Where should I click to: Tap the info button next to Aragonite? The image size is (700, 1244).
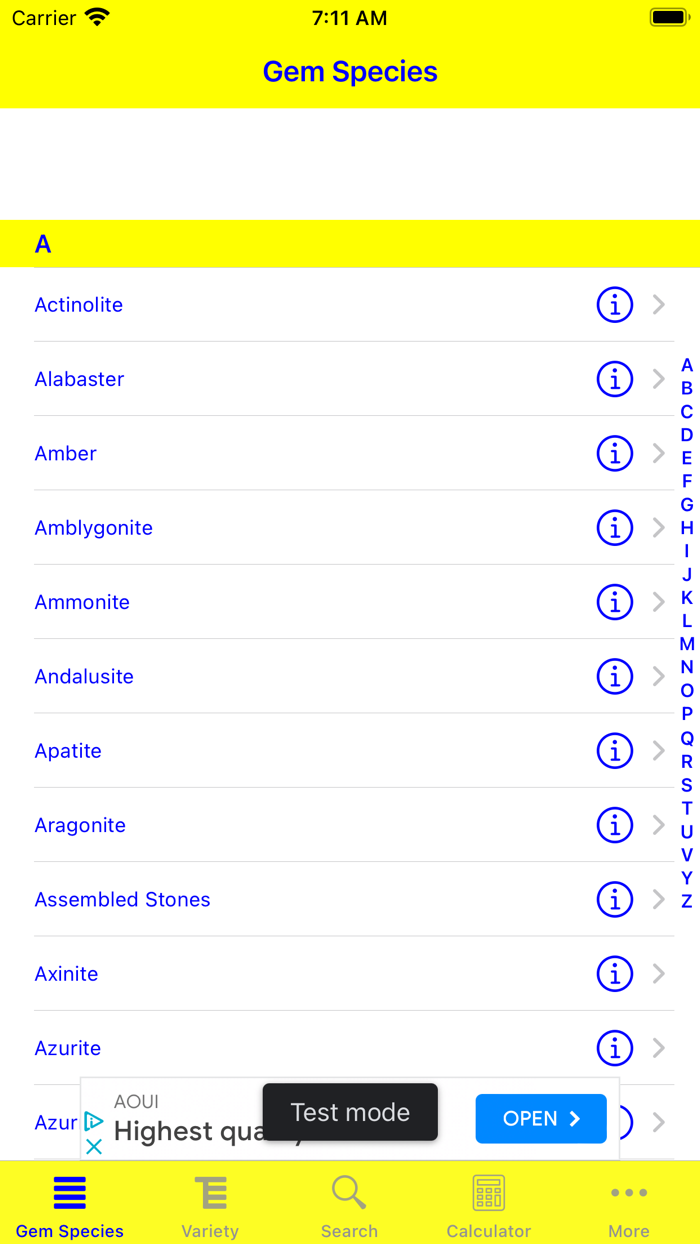click(x=615, y=825)
